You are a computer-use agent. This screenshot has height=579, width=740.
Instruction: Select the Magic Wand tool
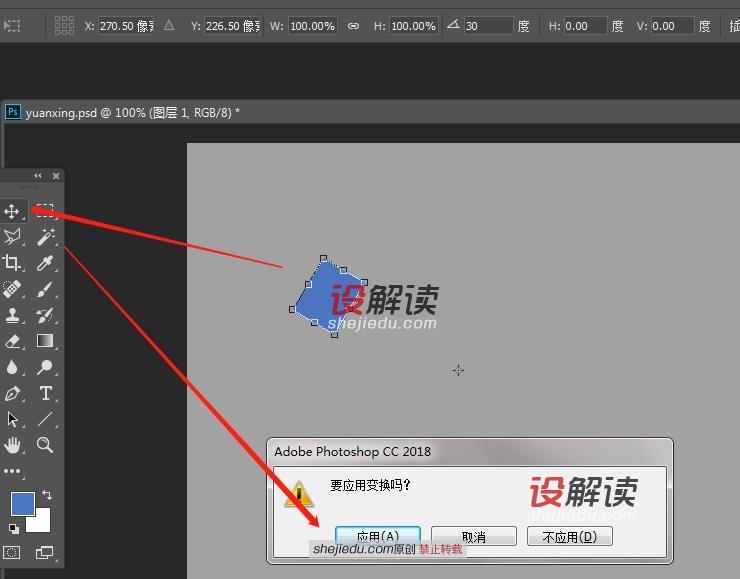coord(45,236)
